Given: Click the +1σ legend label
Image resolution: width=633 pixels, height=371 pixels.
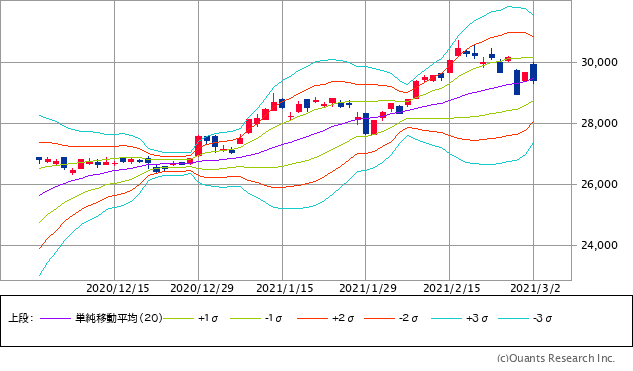Looking at the screenshot, I should point(208,319).
